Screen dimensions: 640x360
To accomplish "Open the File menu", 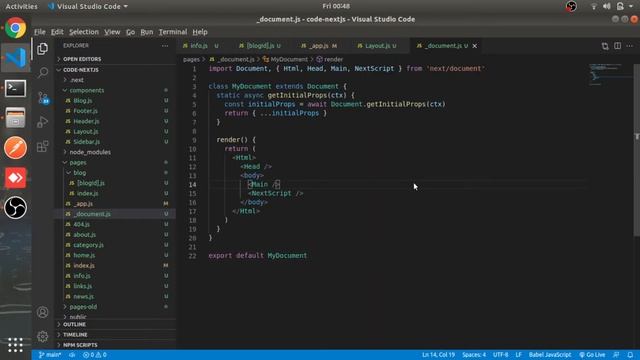I will (40, 32).
